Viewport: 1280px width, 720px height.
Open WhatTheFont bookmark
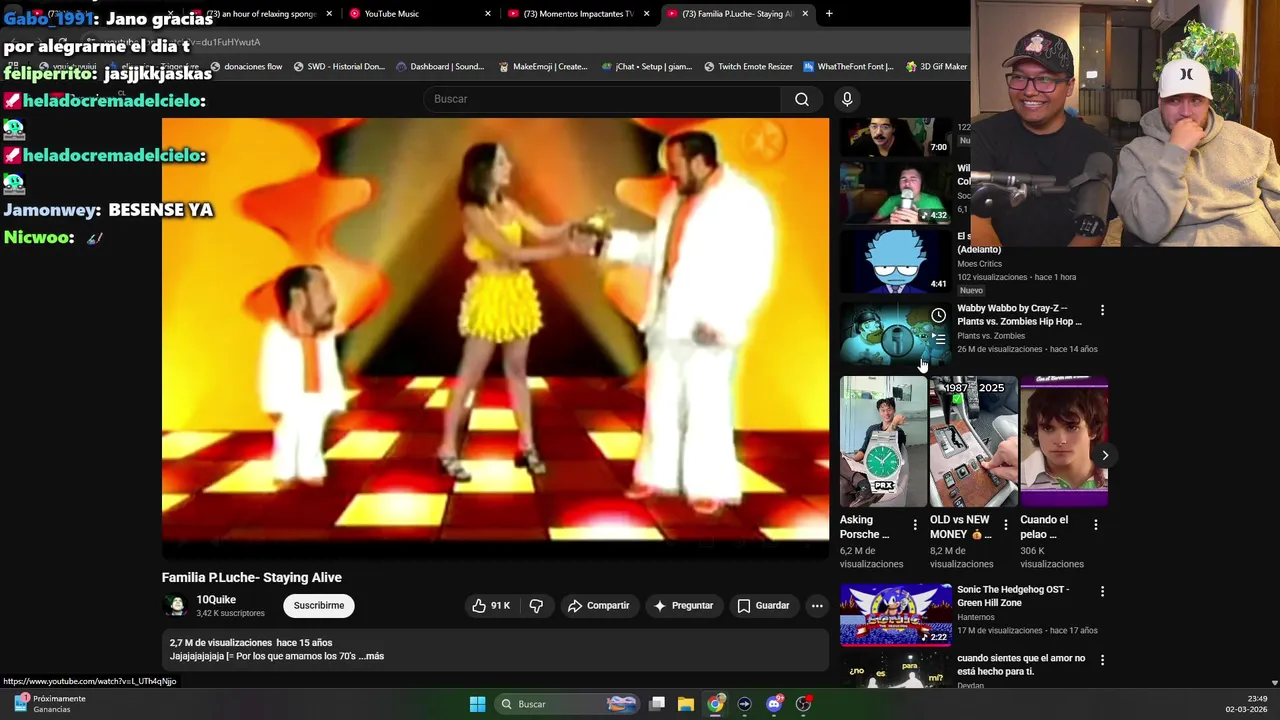click(x=848, y=67)
